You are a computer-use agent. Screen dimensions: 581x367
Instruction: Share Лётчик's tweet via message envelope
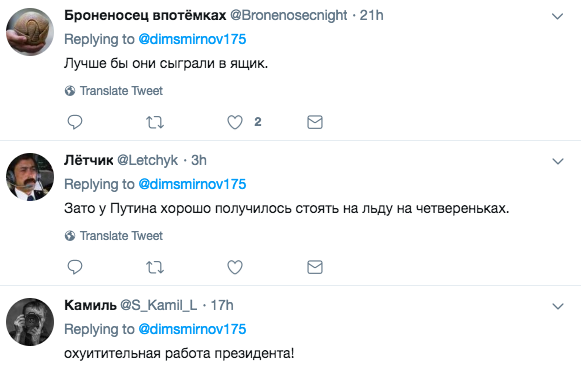pos(315,267)
